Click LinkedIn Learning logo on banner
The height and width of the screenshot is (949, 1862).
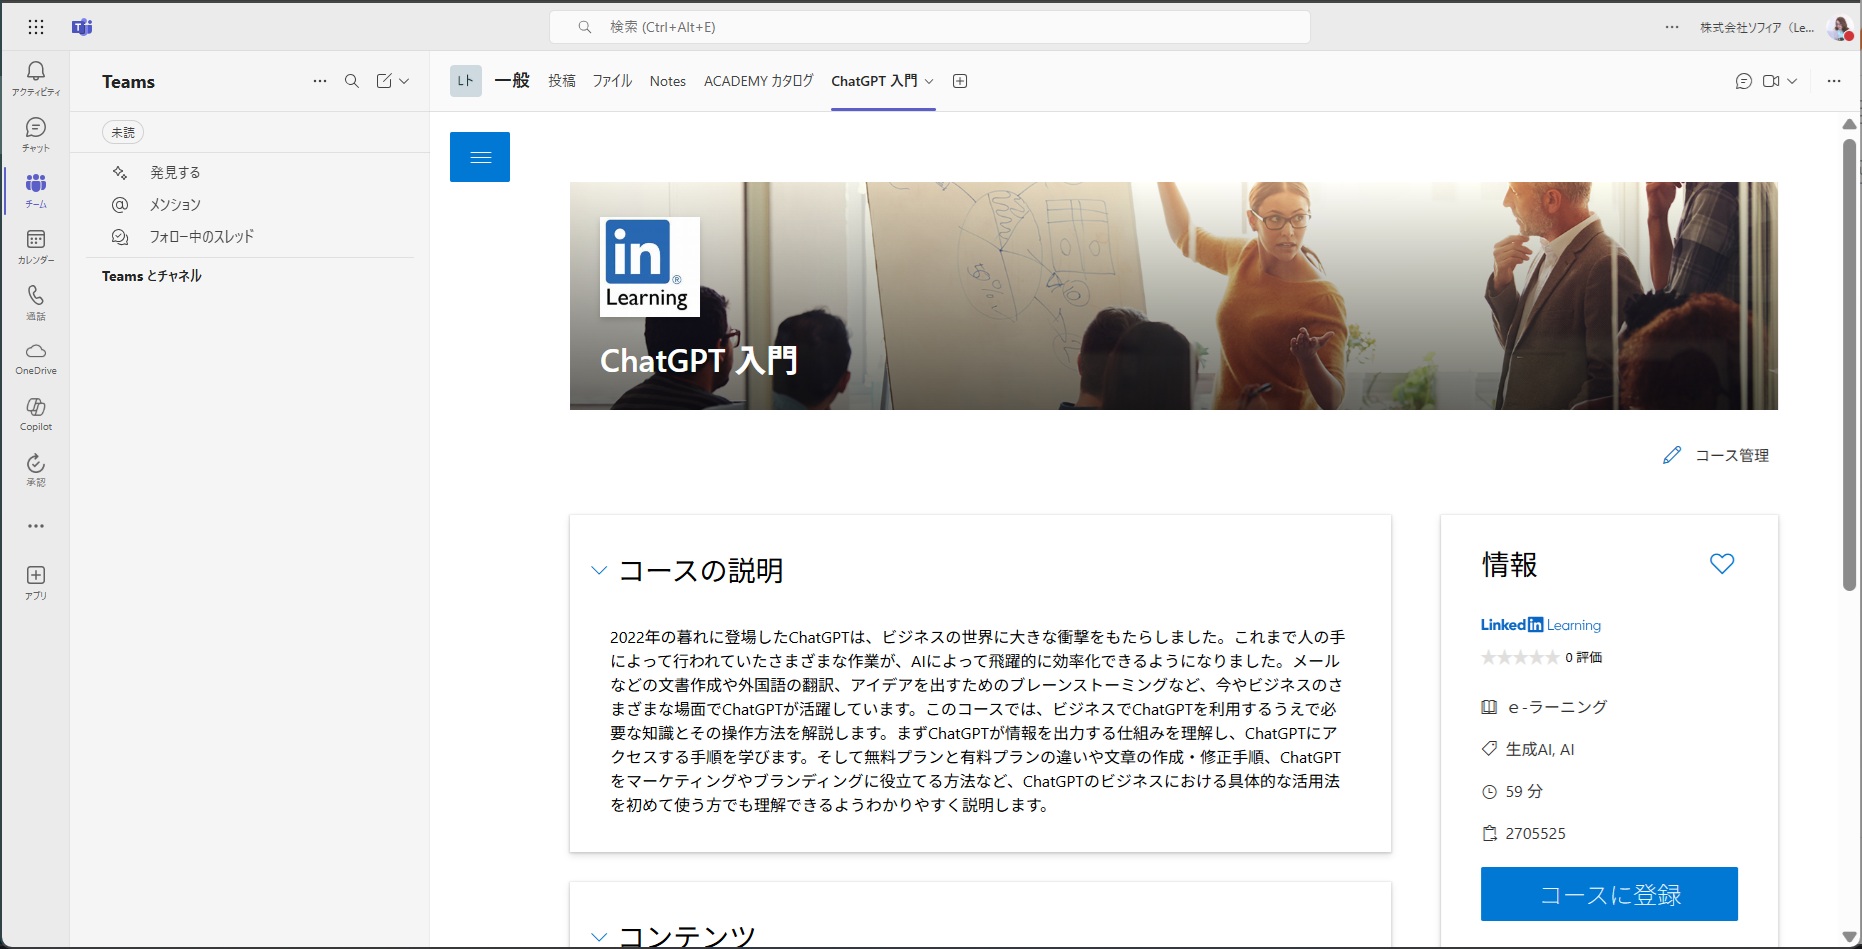pyautogui.click(x=650, y=267)
